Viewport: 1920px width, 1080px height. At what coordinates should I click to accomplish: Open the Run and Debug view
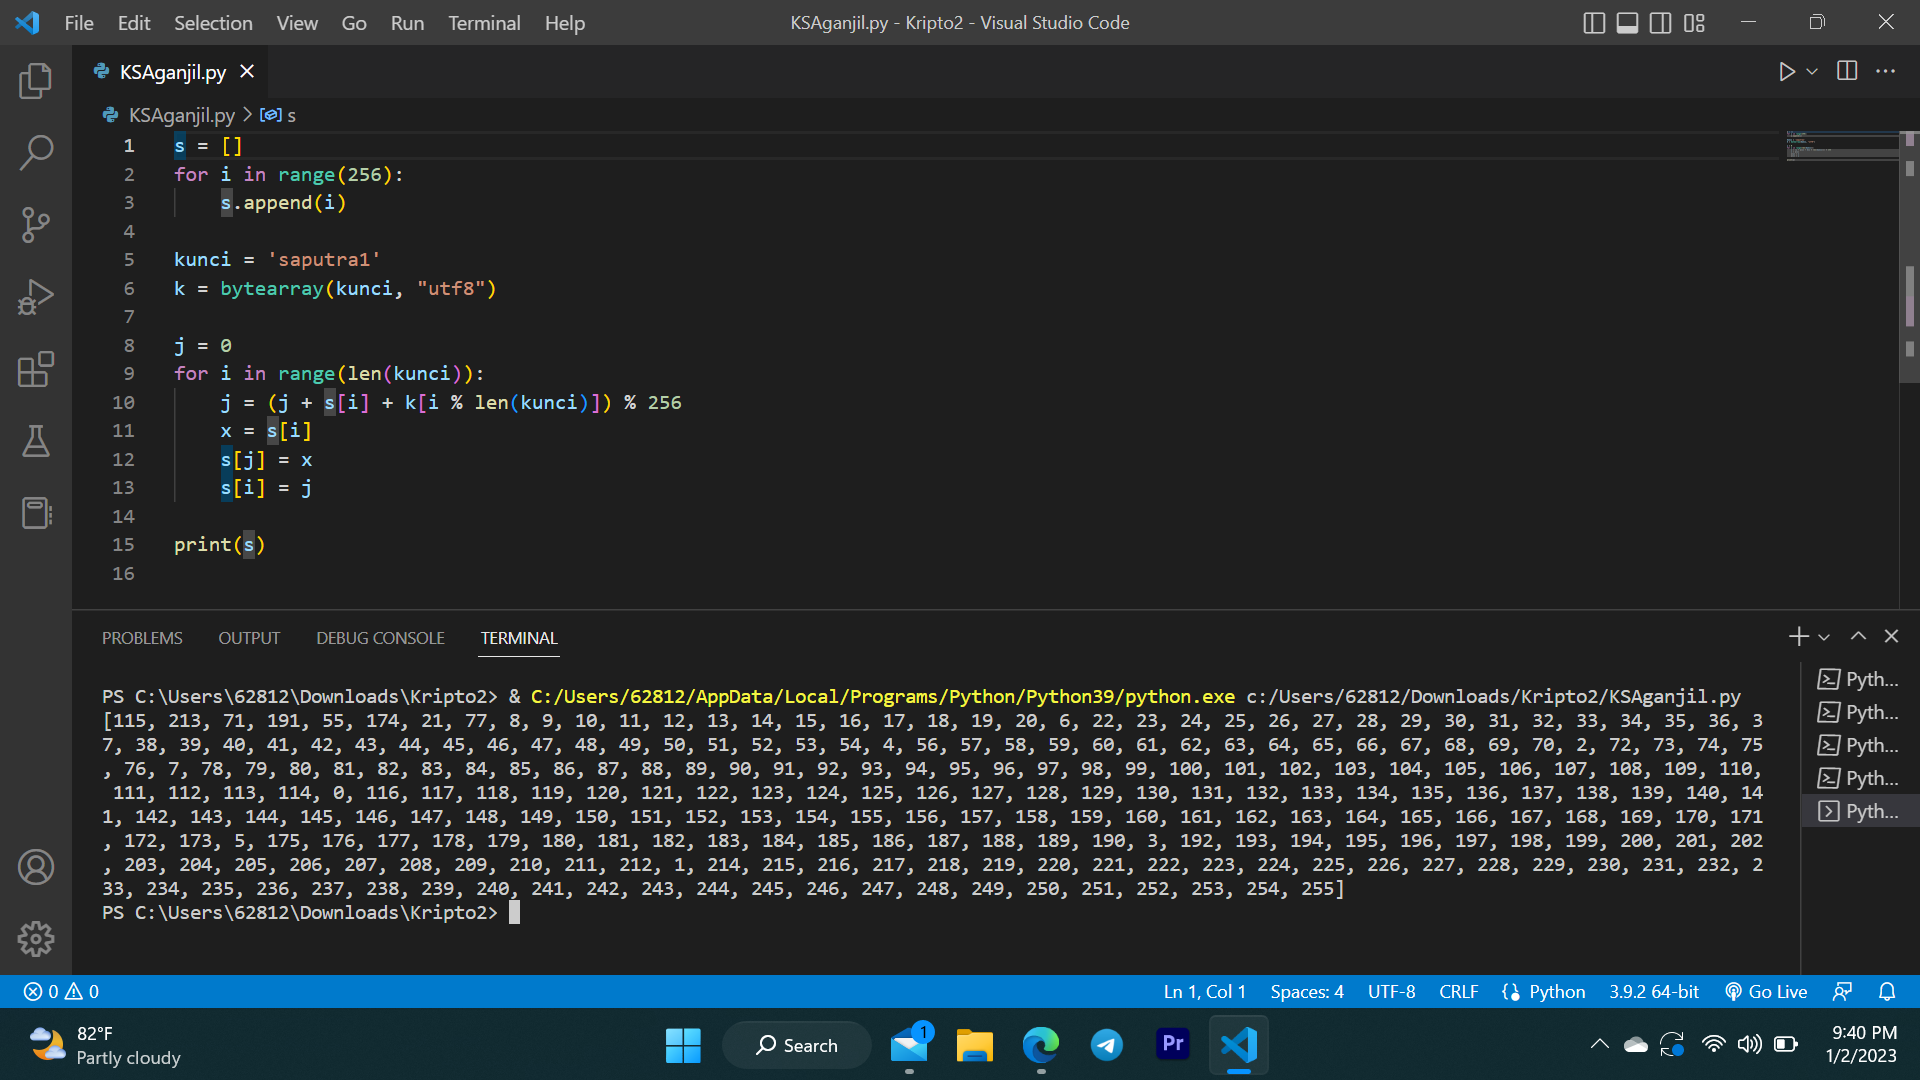36,297
